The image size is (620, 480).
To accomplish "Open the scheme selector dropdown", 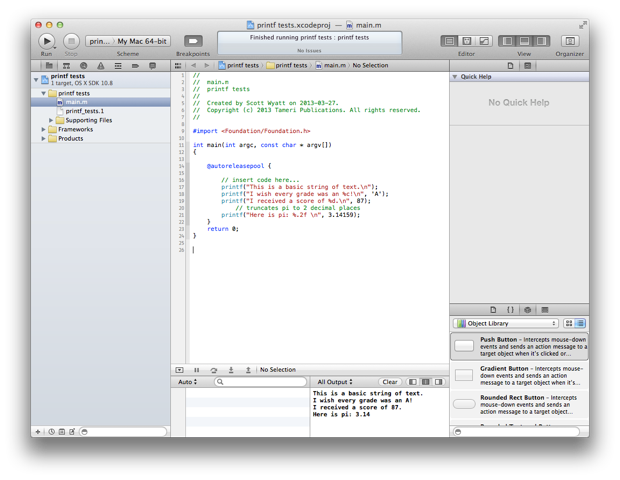I will [99, 41].
